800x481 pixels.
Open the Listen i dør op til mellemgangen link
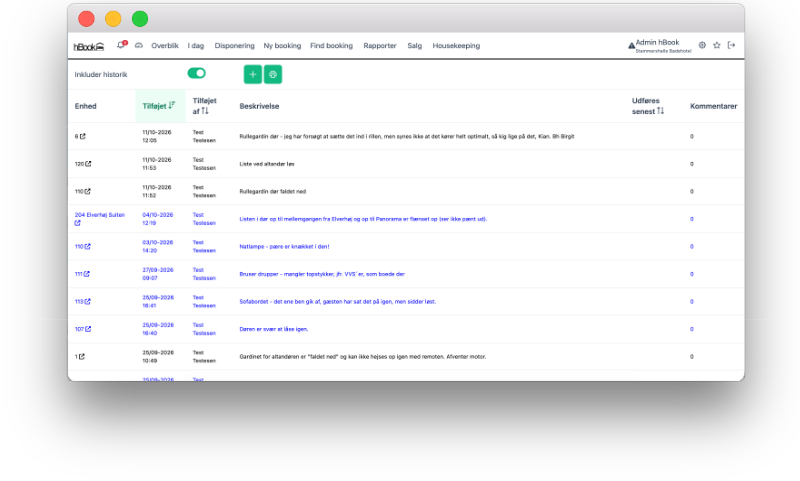tap(363, 219)
